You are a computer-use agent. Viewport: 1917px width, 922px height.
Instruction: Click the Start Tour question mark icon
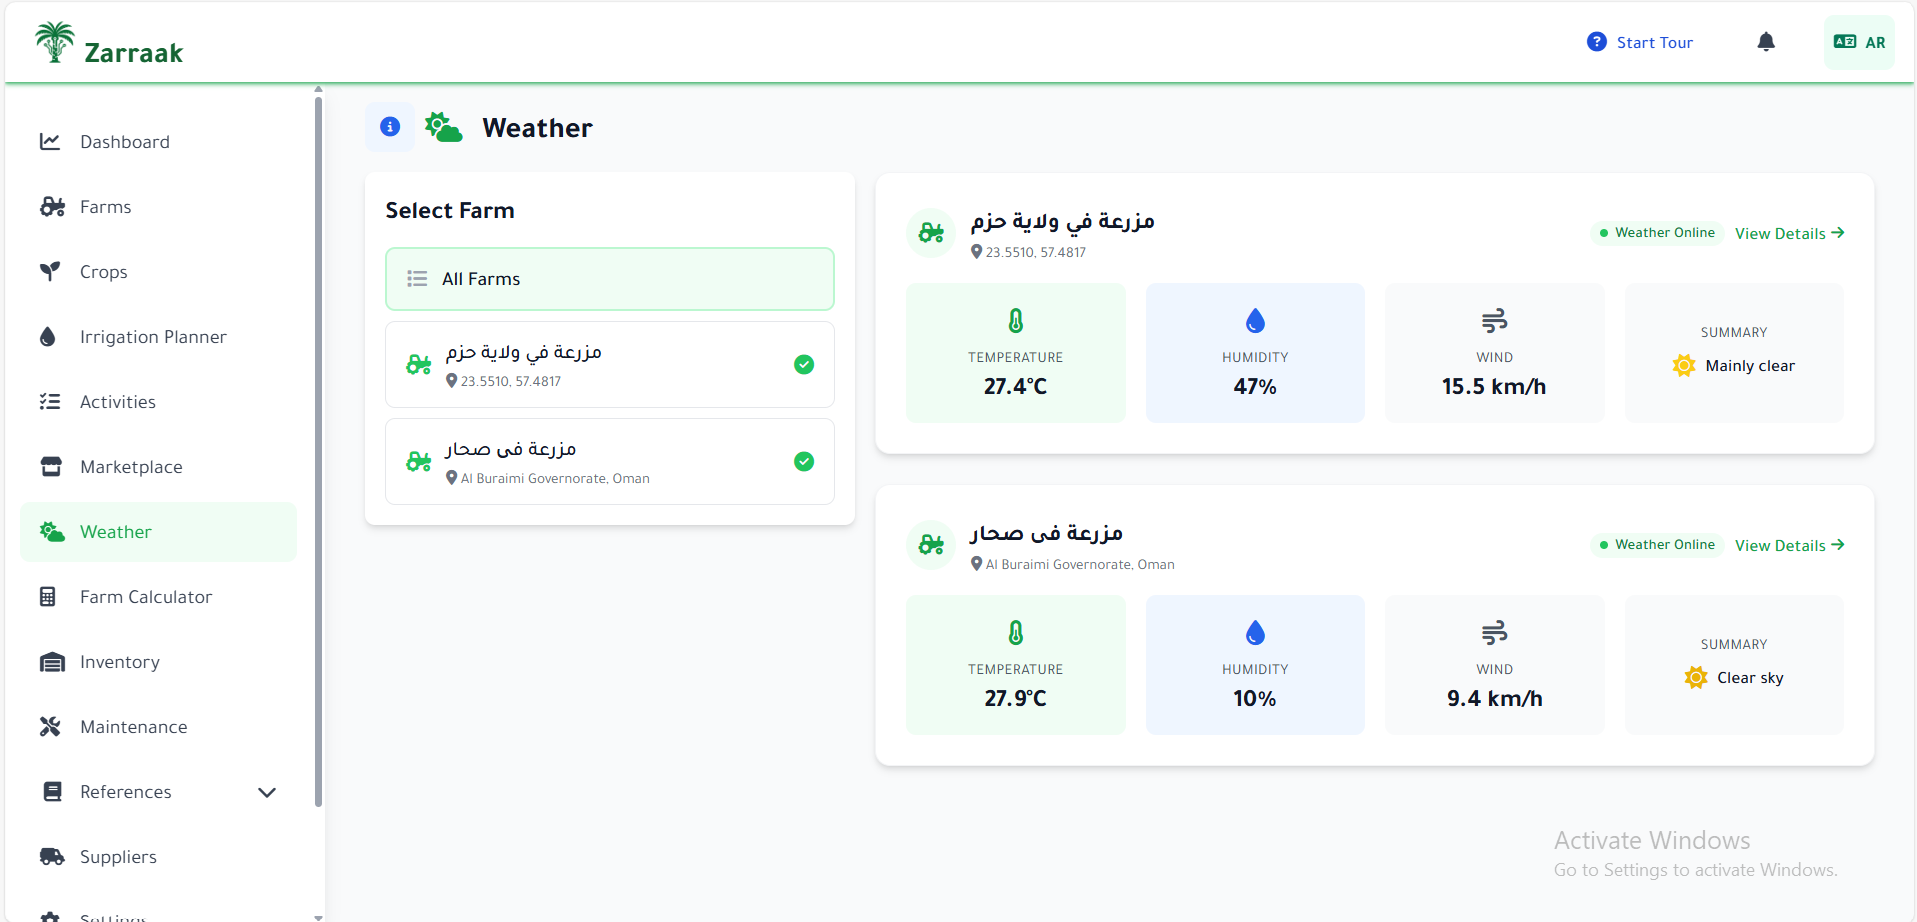click(x=1596, y=42)
